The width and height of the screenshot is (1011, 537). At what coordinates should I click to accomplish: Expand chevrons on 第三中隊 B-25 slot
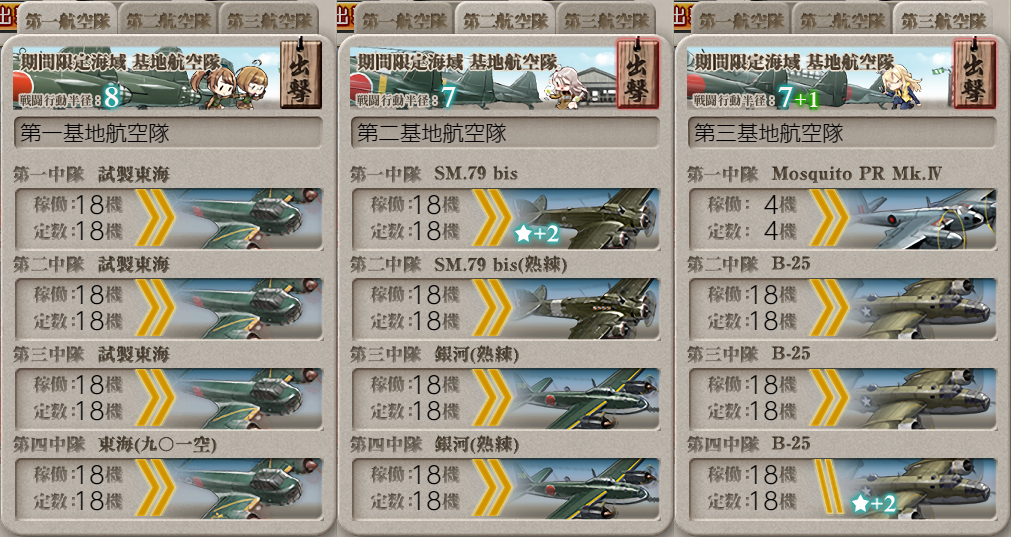pos(829,398)
